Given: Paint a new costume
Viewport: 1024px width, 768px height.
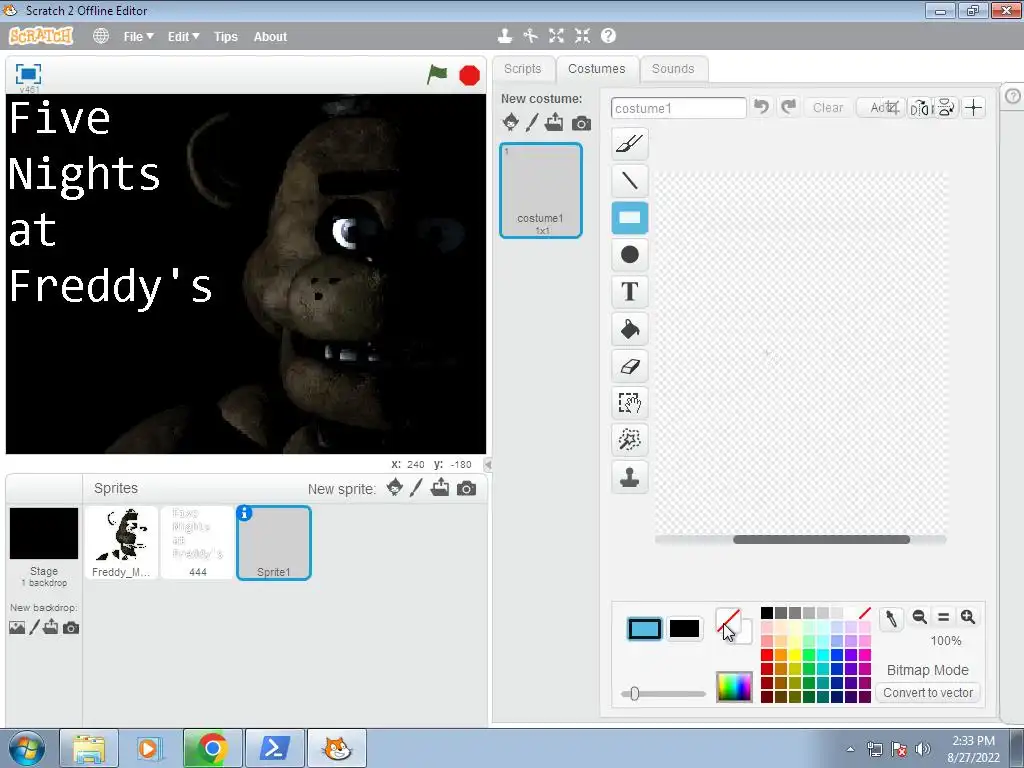Looking at the screenshot, I should pos(532,122).
